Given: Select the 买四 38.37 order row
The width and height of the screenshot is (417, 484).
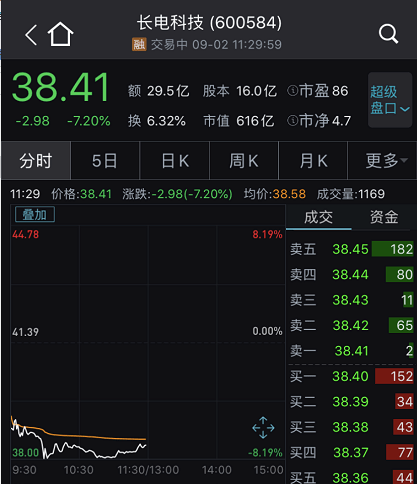Looking at the screenshot, I should click(x=352, y=453).
